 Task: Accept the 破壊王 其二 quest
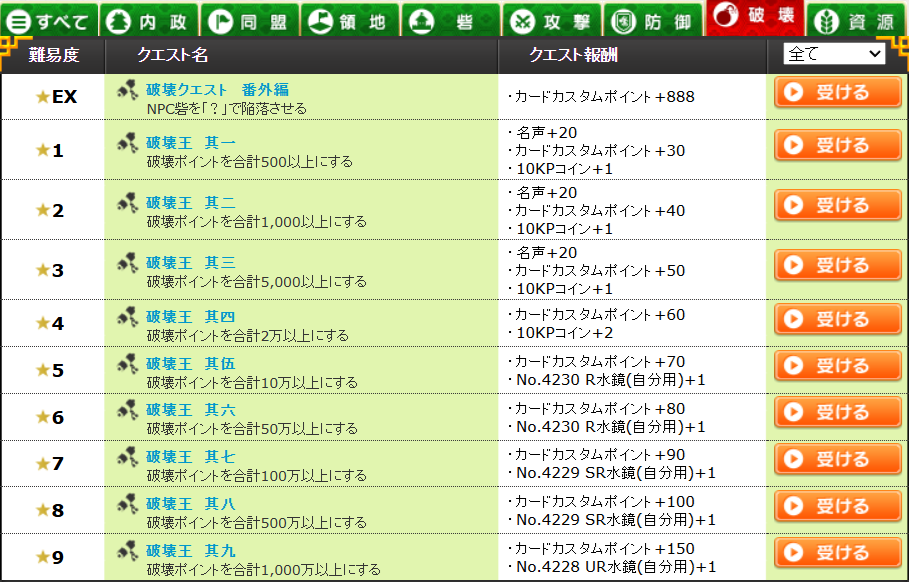click(x=837, y=205)
